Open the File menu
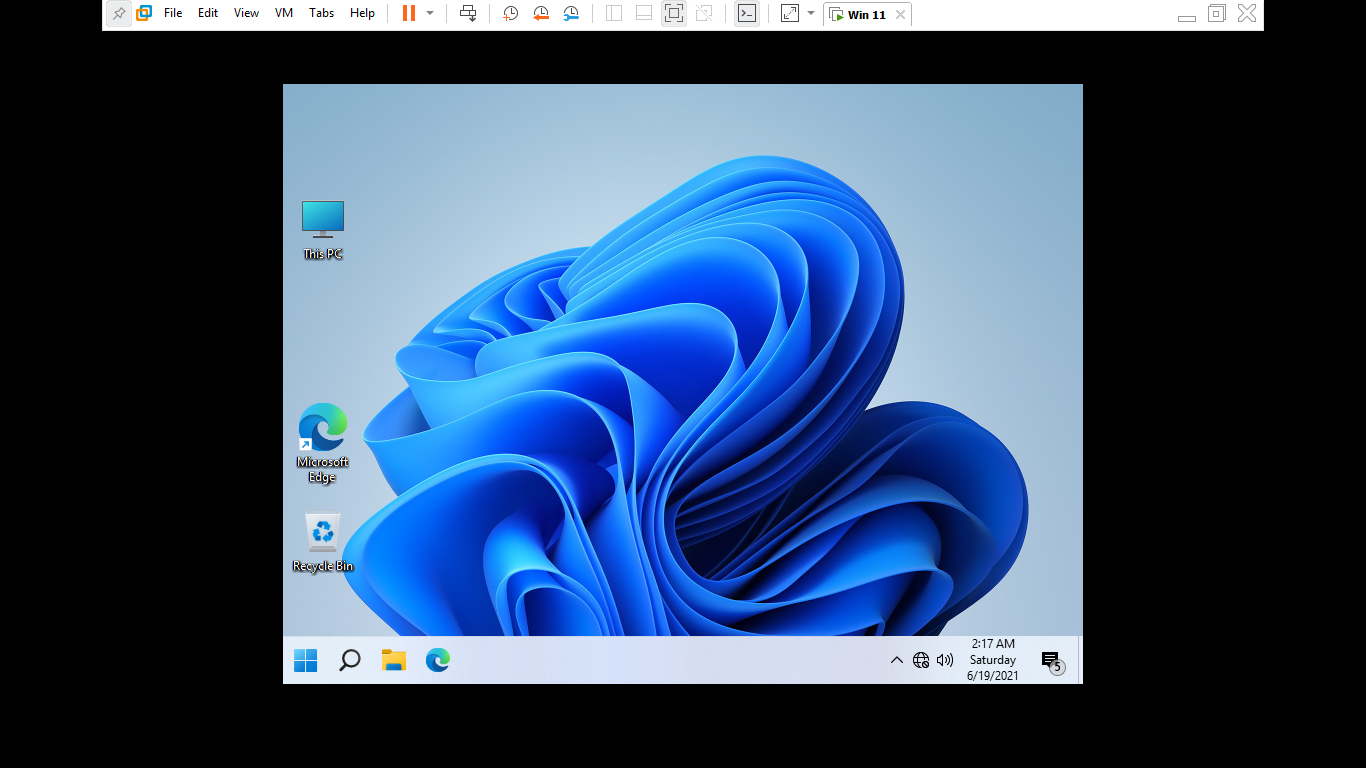 [173, 14]
